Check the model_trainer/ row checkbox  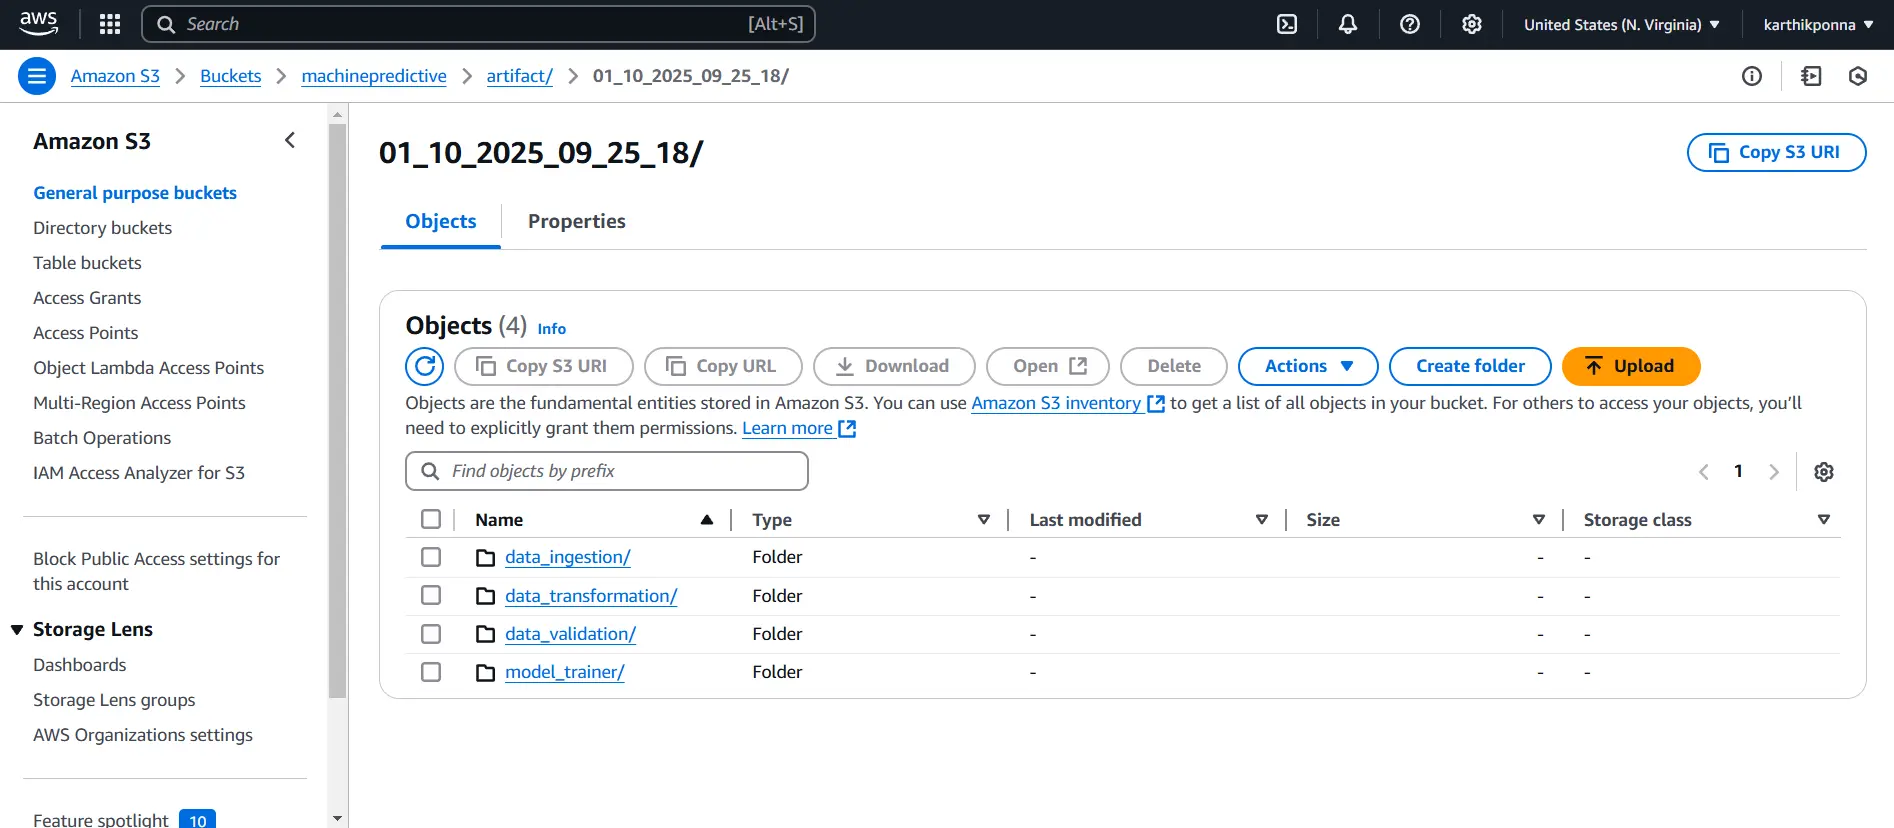tap(431, 672)
